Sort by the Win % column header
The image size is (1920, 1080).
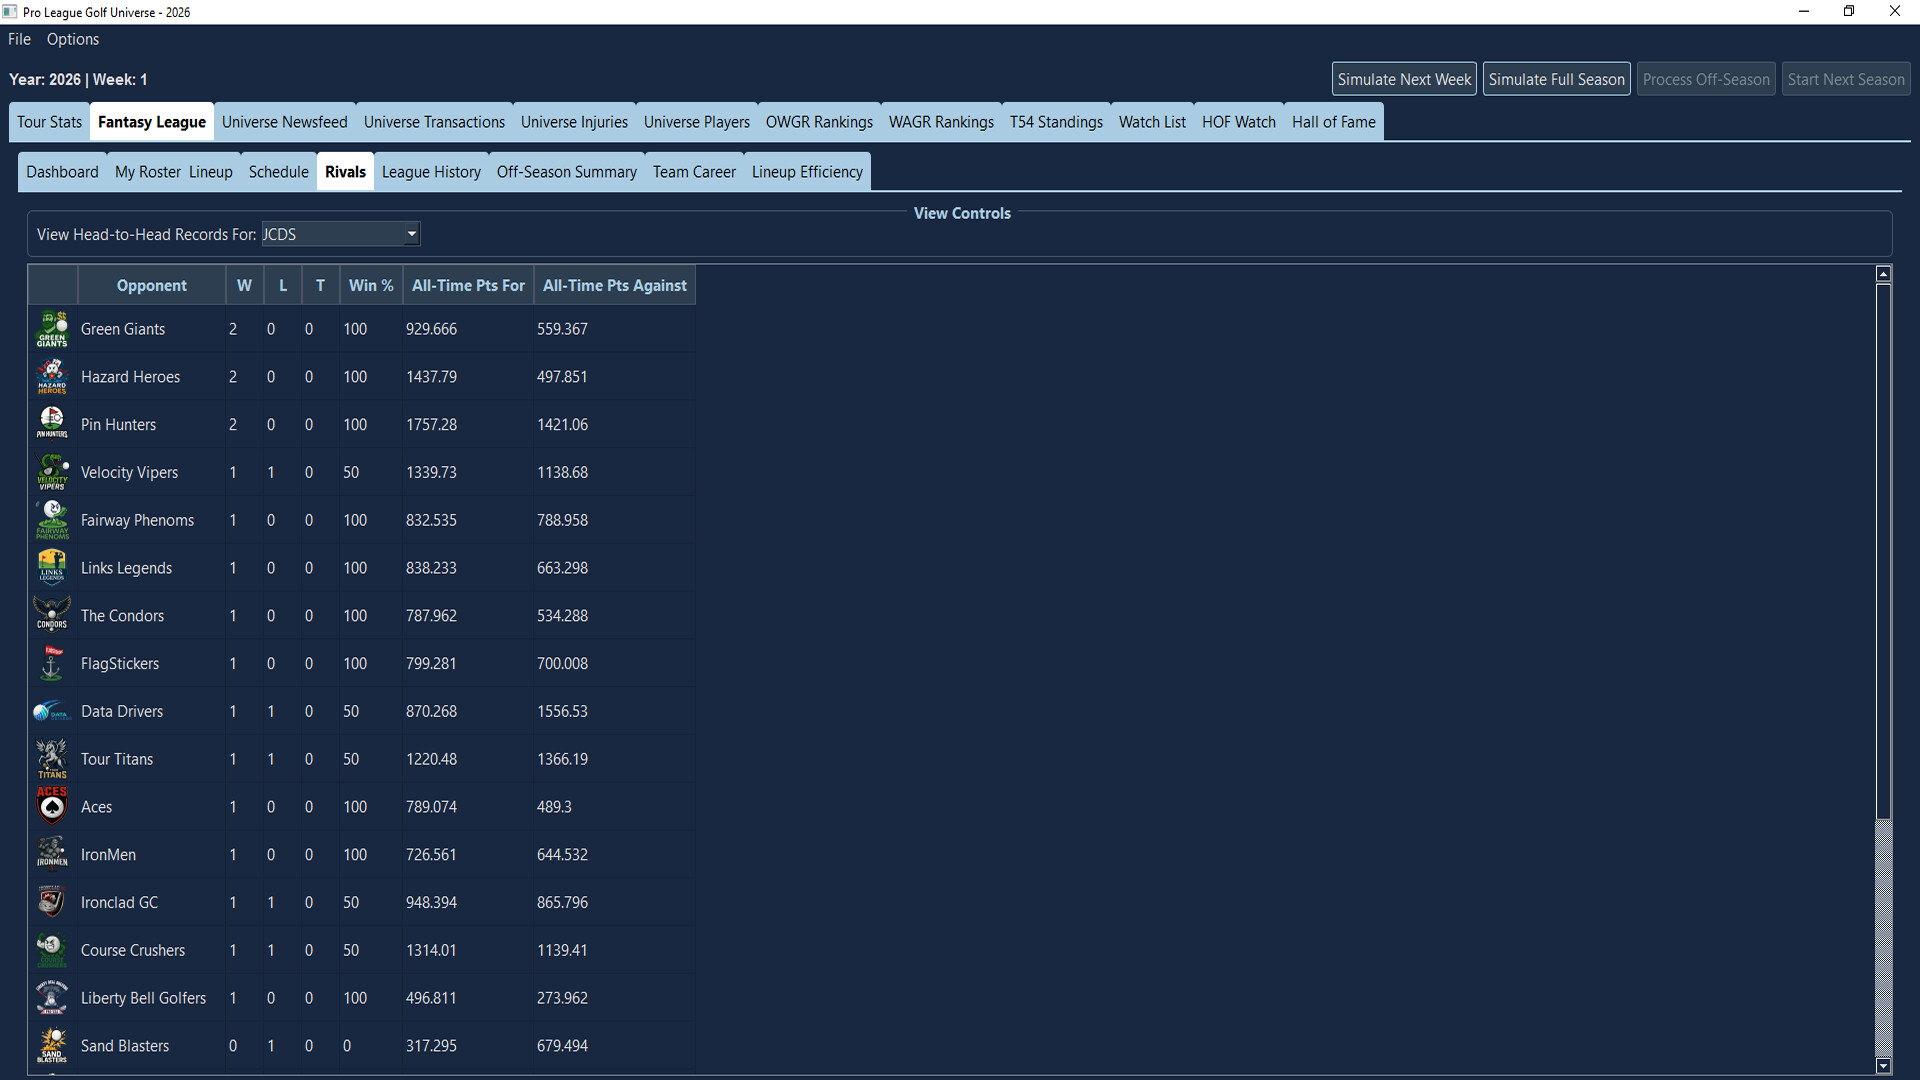[x=371, y=285]
